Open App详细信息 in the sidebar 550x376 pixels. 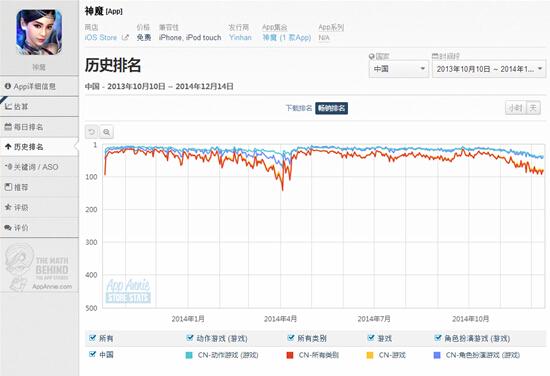(39, 86)
